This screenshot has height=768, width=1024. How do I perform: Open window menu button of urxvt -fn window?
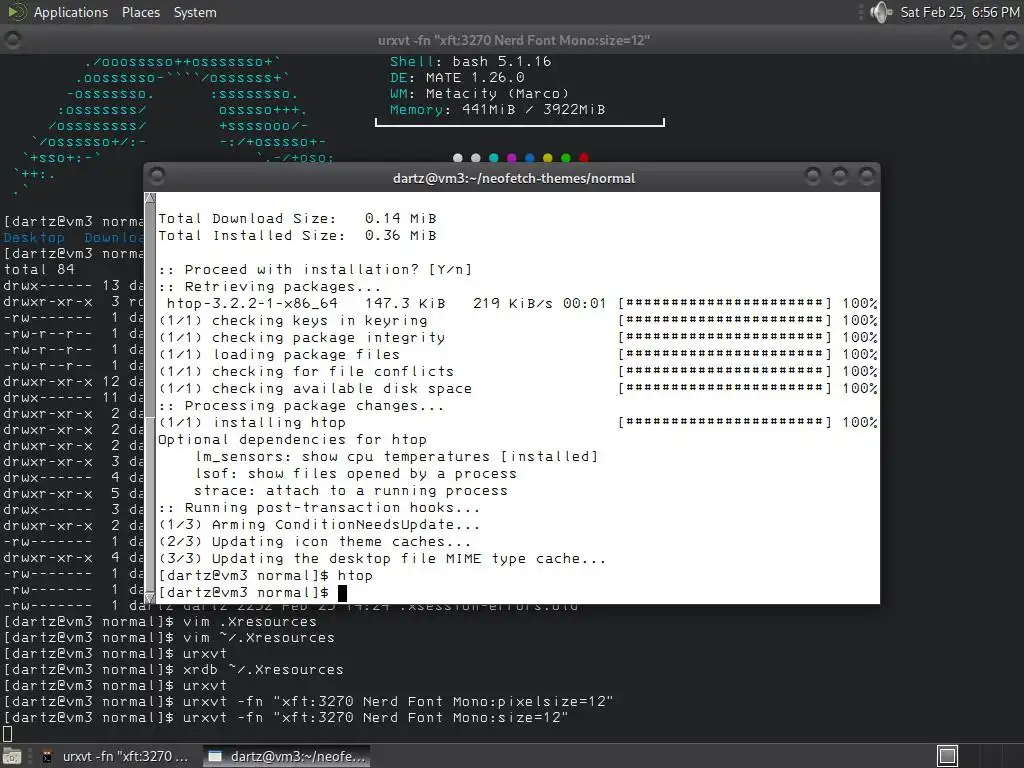coord(12,40)
